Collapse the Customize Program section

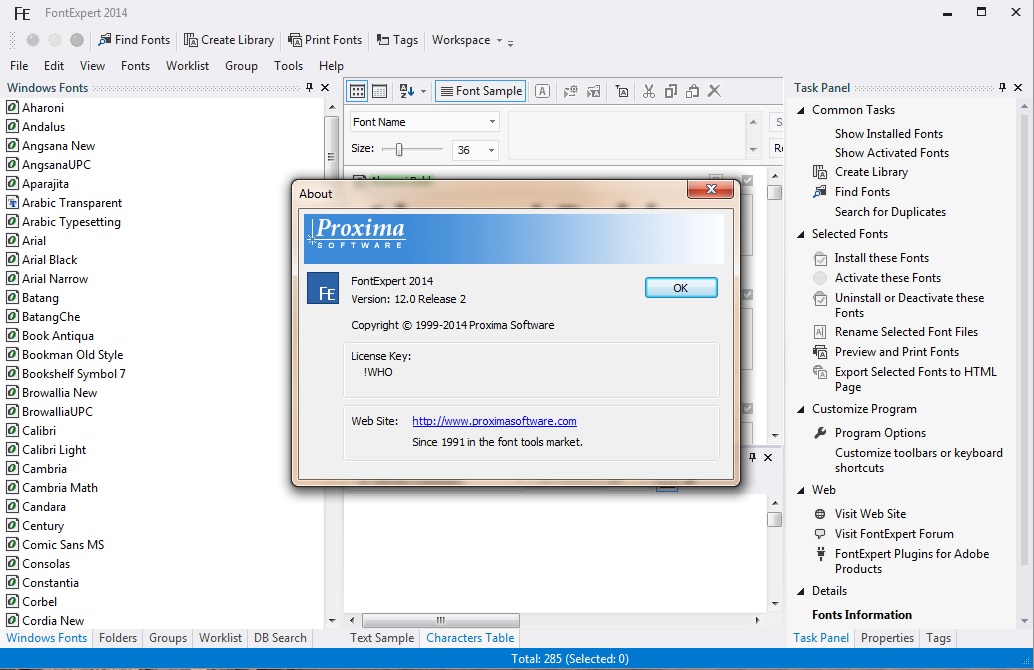pyautogui.click(x=801, y=410)
